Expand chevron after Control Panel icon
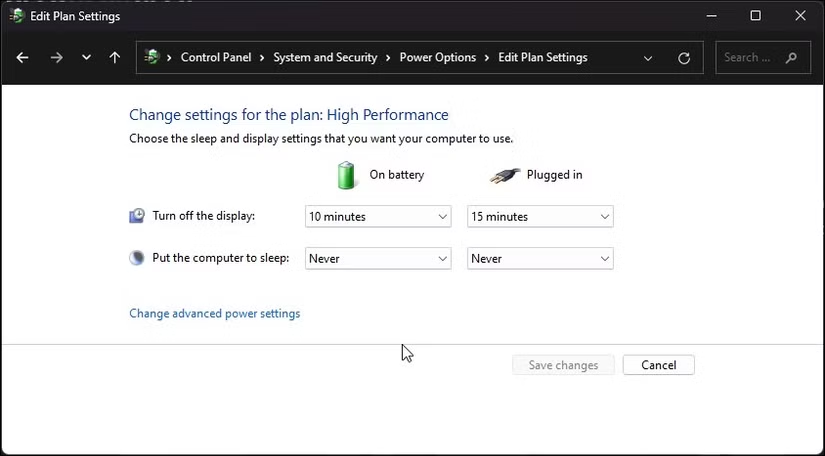The image size is (825, 456). tap(169, 57)
